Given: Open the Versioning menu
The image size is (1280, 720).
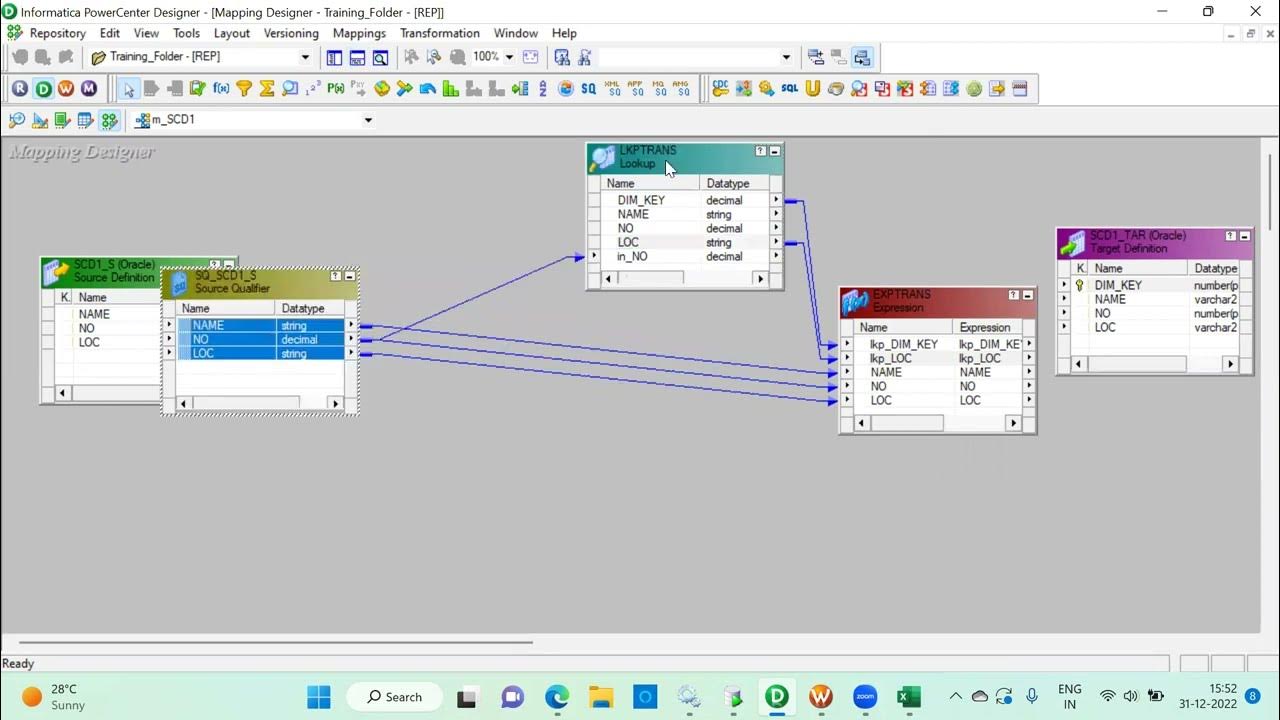Looking at the screenshot, I should click(291, 33).
